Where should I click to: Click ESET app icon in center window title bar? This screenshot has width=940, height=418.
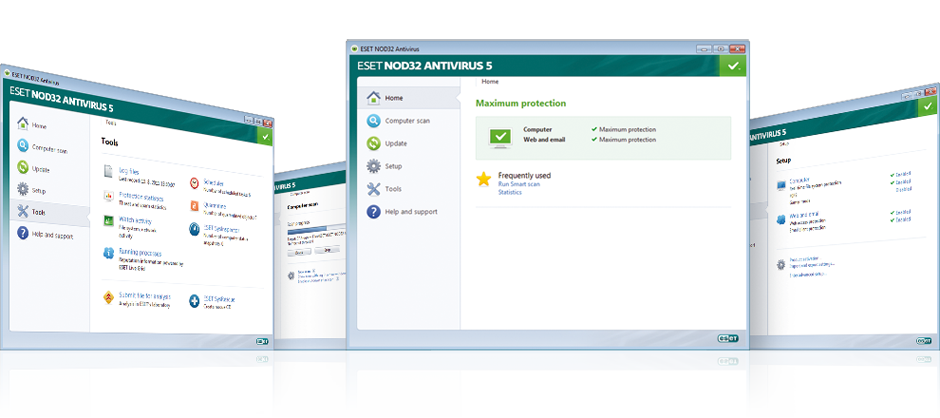coord(354,48)
